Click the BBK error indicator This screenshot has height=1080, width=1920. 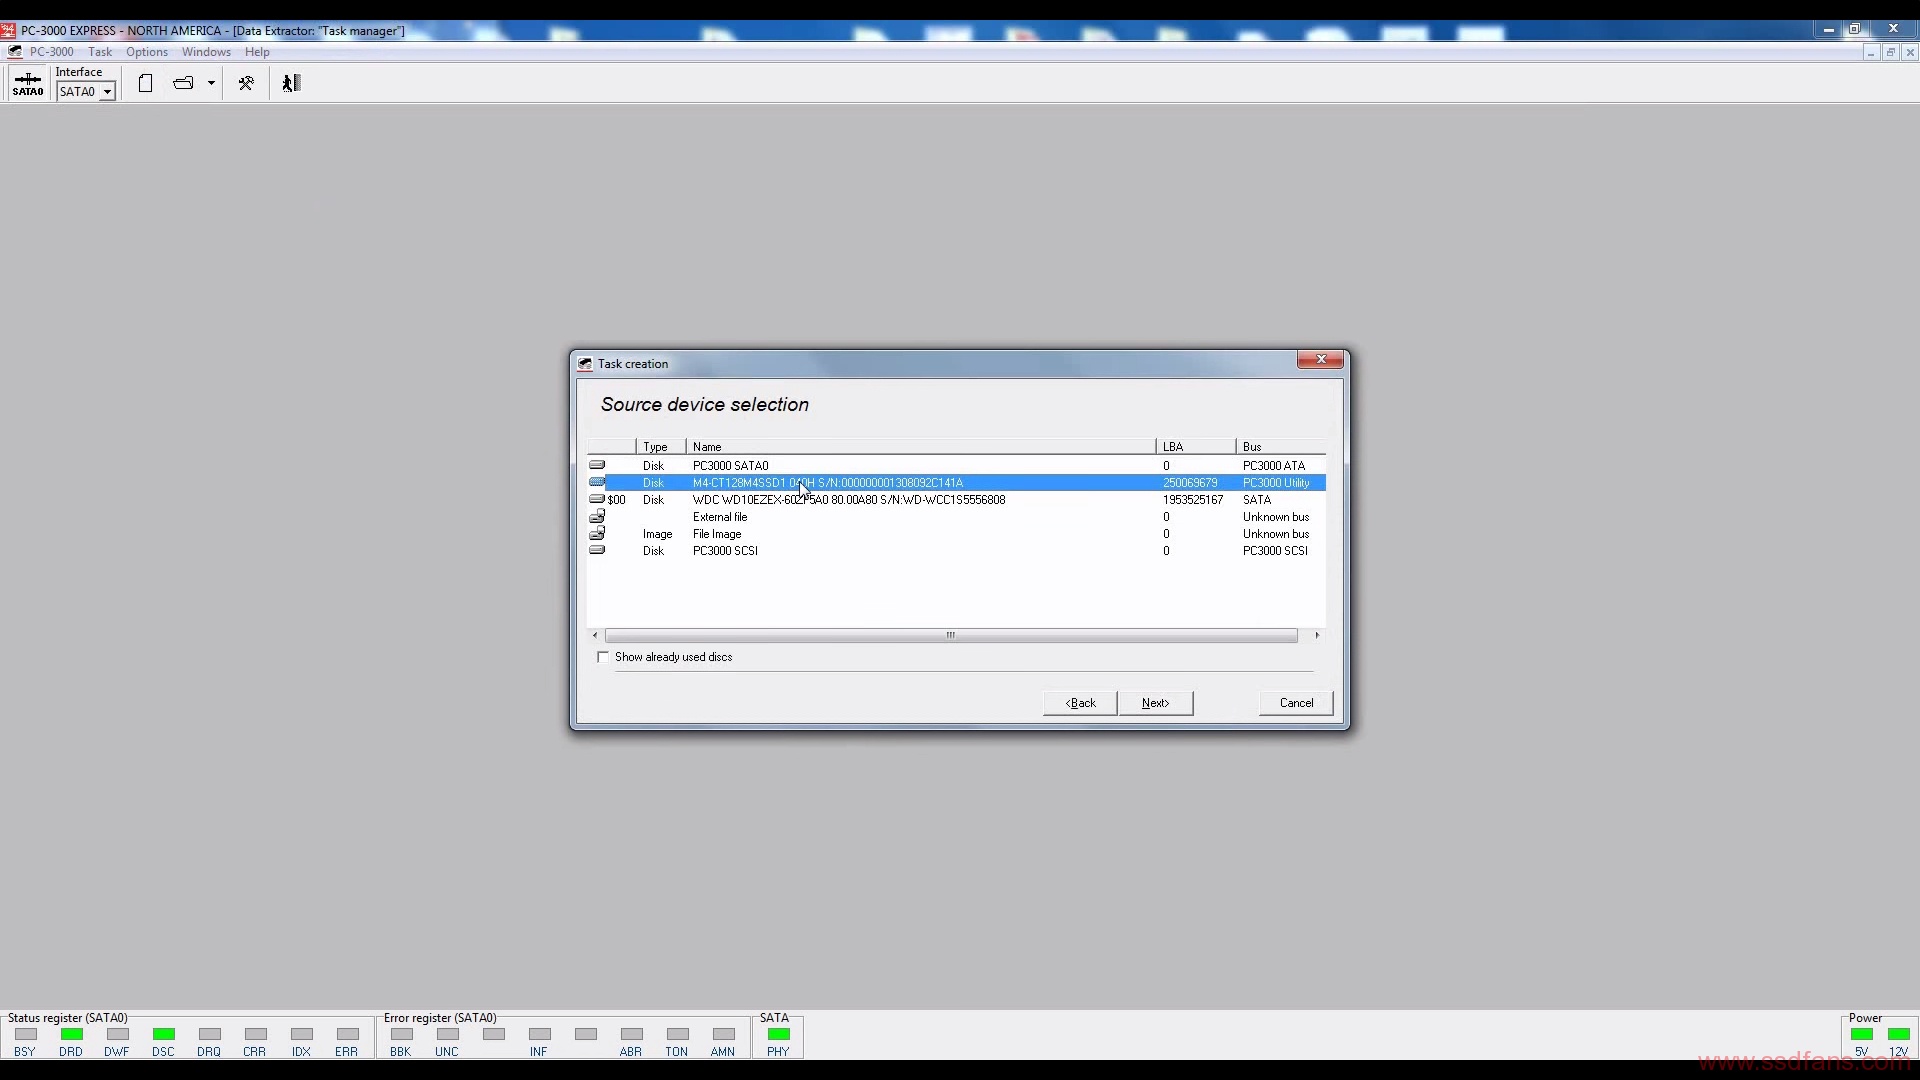coord(402,1035)
